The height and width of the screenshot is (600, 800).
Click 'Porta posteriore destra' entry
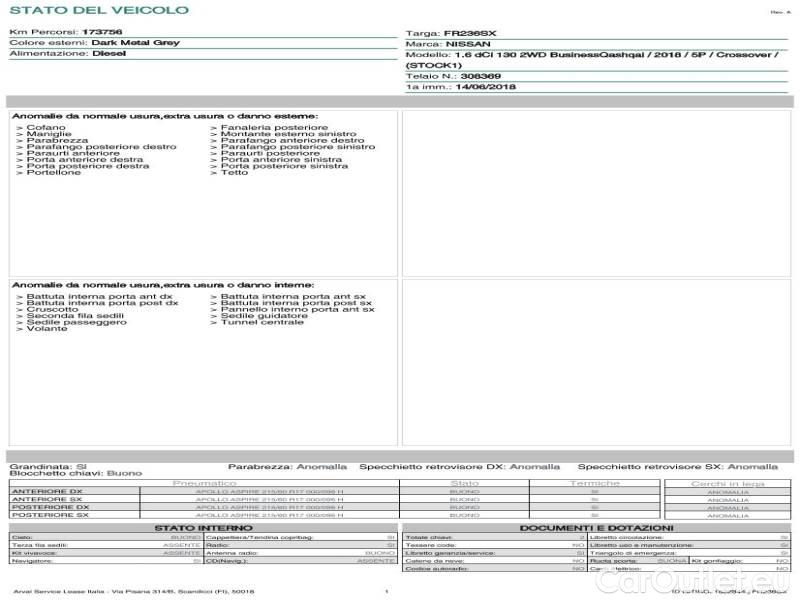click(x=88, y=166)
